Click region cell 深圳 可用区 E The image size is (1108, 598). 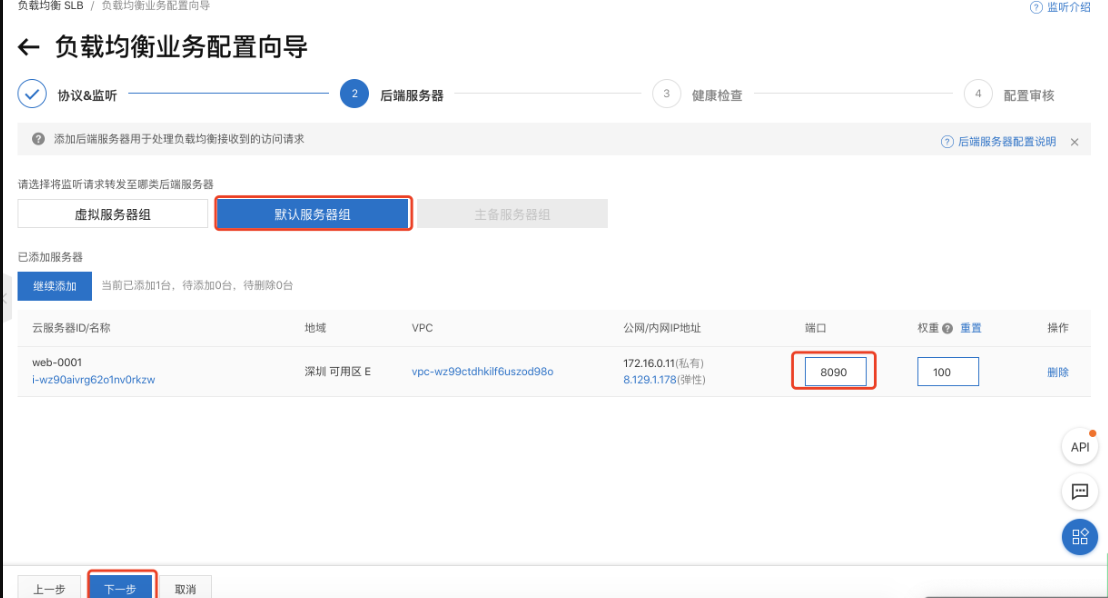[x=338, y=371]
